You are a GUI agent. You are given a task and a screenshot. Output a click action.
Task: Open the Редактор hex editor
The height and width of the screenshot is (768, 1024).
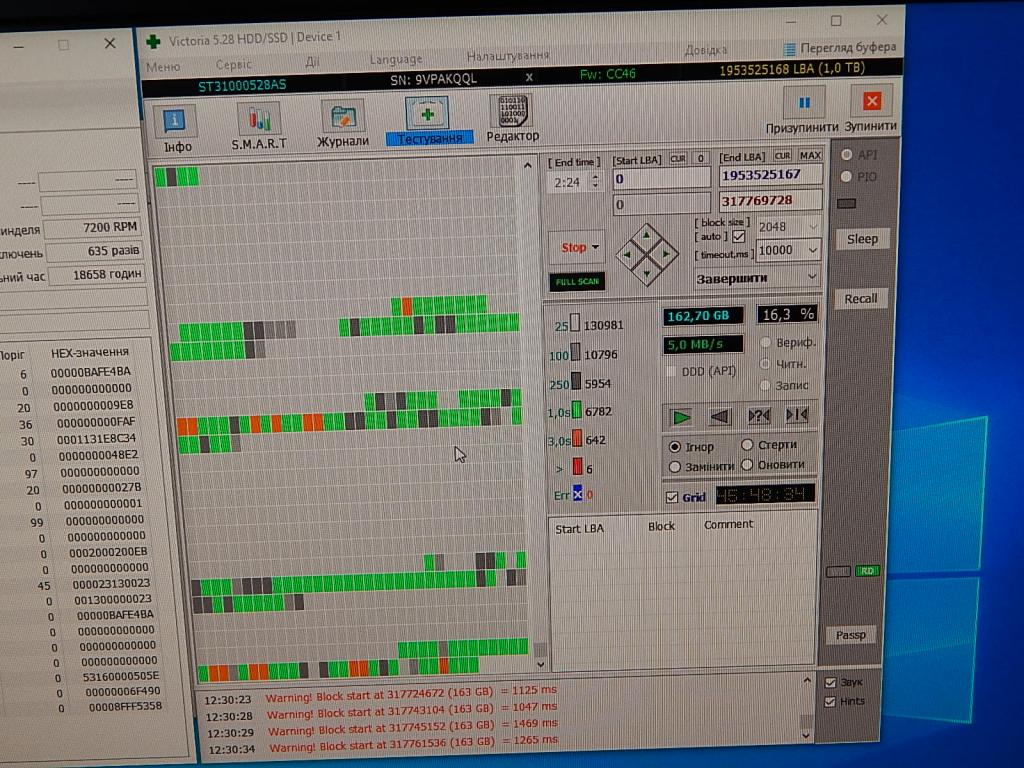tap(512, 118)
